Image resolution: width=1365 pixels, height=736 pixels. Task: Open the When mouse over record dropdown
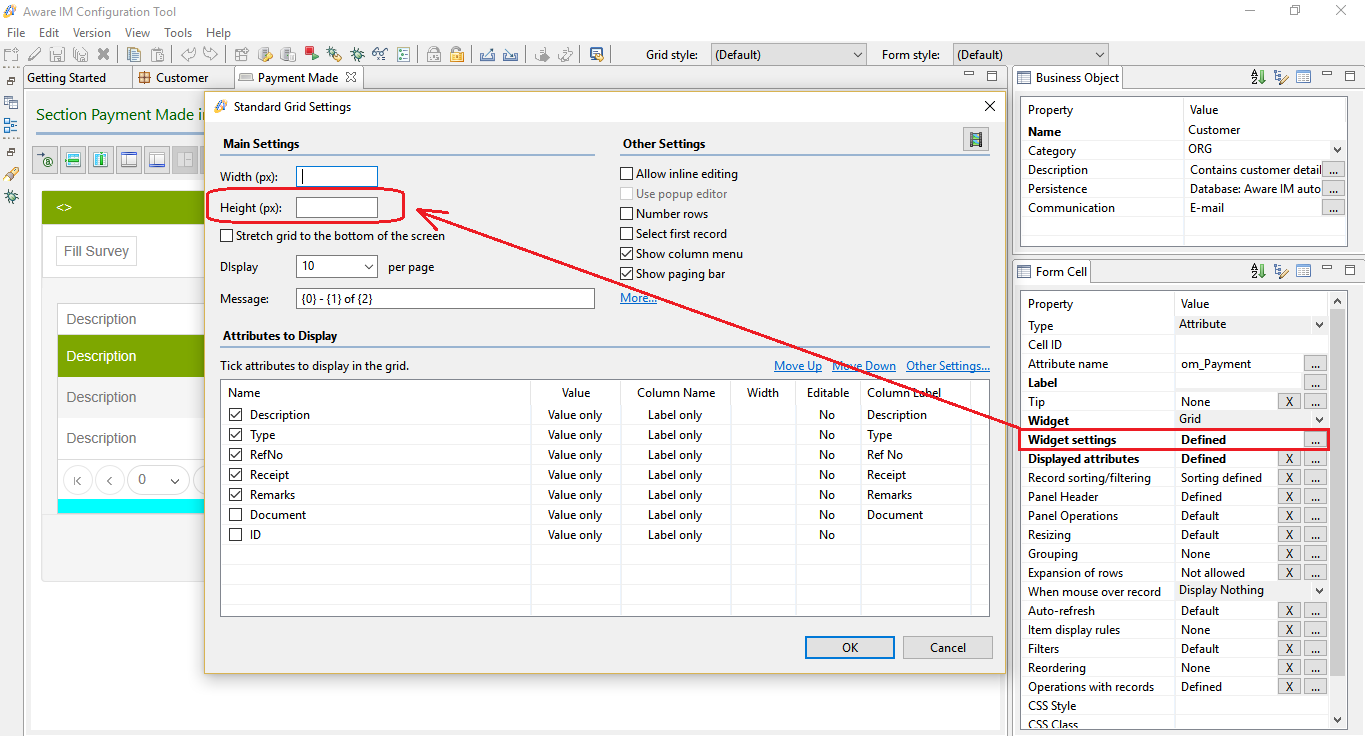click(x=1319, y=590)
